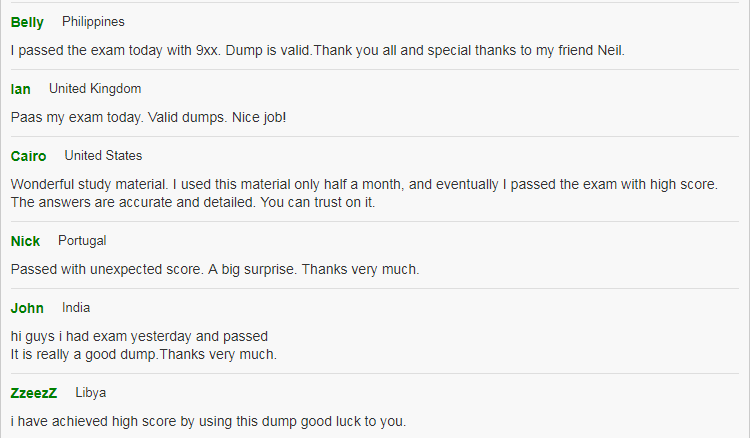This screenshot has width=751, height=438.
Task: Click Nick's 'Passed with unexpected score' comment
Action: [215, 269]
